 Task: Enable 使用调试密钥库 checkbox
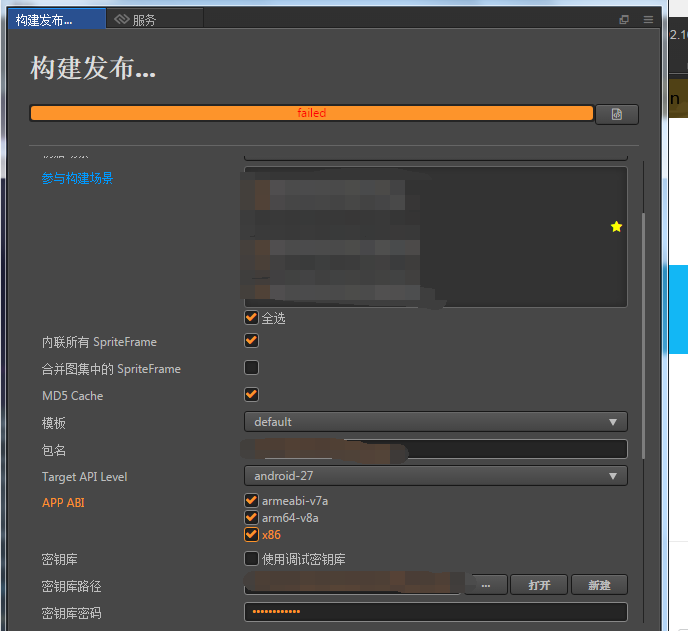[251, 559]
